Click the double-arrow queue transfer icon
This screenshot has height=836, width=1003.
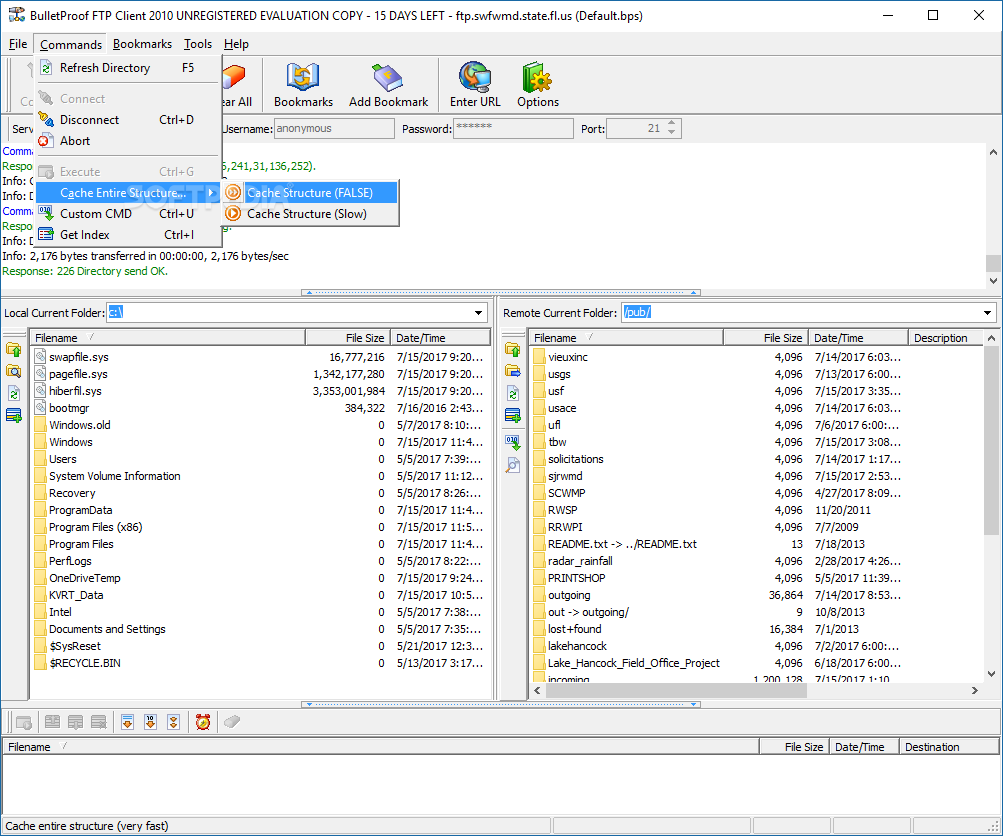point(173,722)
